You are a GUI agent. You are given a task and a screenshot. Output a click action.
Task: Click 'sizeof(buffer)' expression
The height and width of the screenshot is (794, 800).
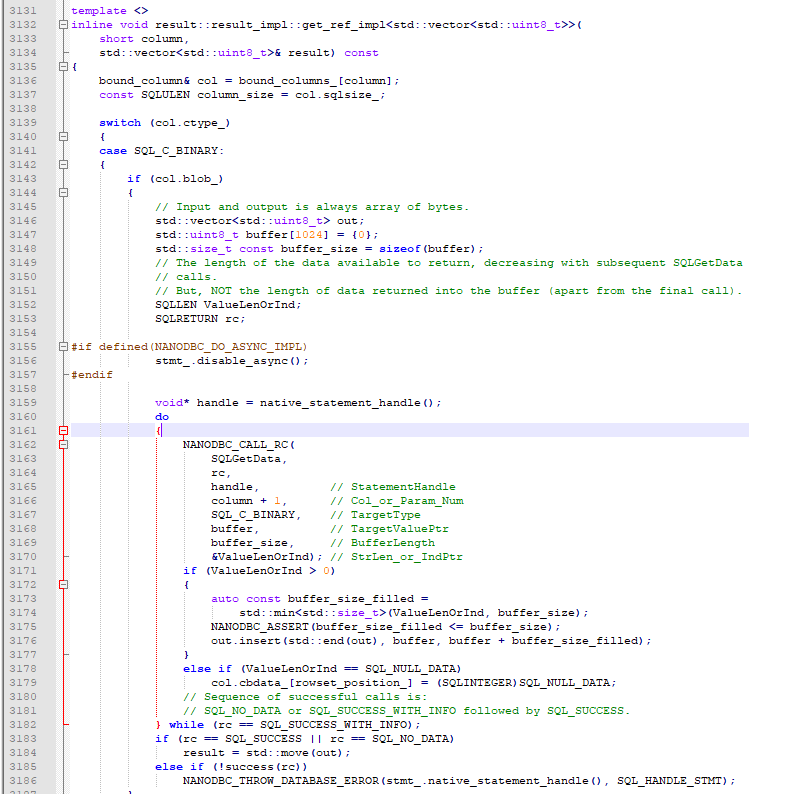[x=428, y=249]
